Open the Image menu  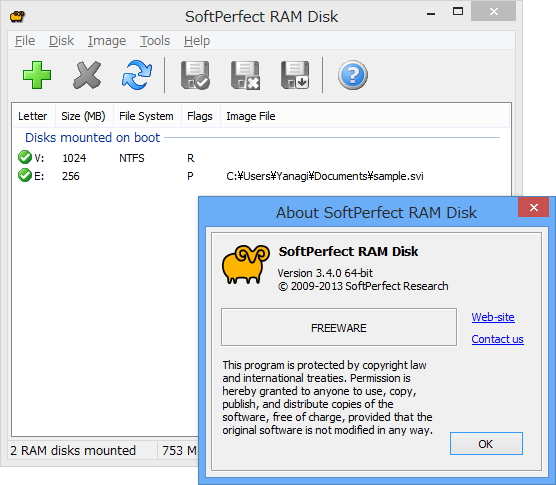pos(107,41)
